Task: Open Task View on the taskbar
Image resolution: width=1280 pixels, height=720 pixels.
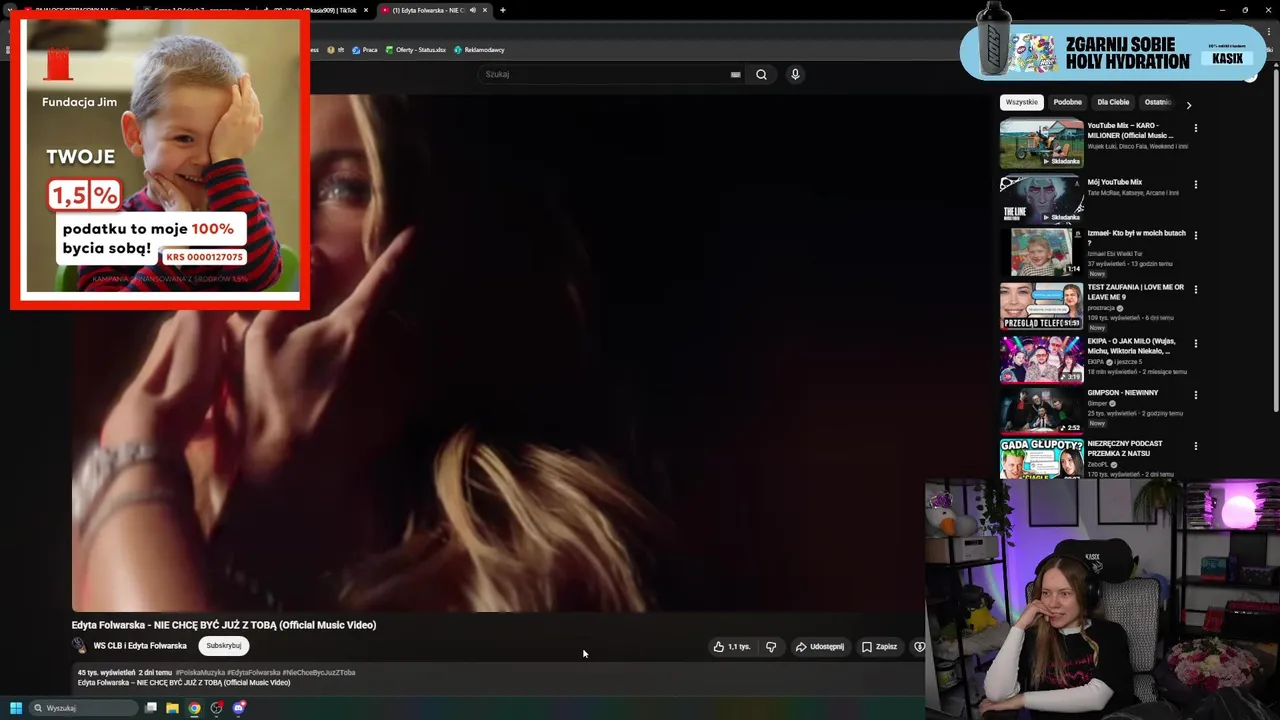Action: [x=151, y=708]
